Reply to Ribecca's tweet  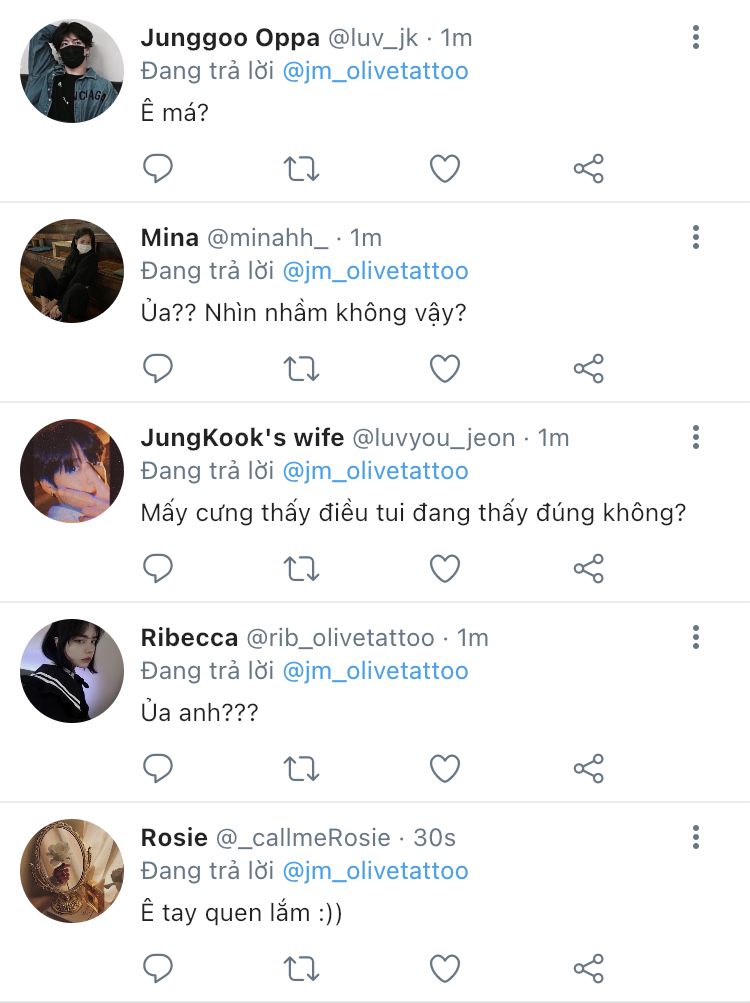[158, 769]
